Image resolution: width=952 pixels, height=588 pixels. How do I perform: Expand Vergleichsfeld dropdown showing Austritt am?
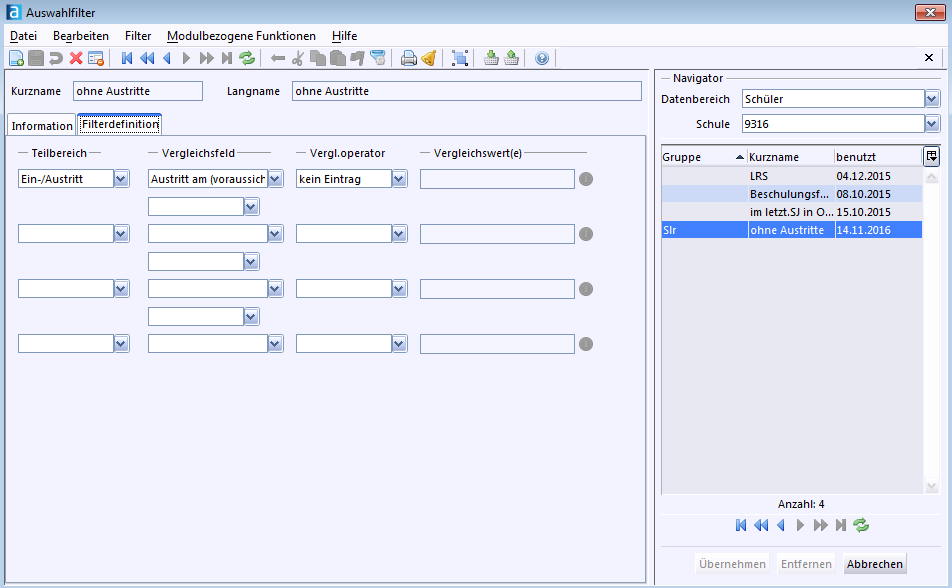(x=276, y=179)
